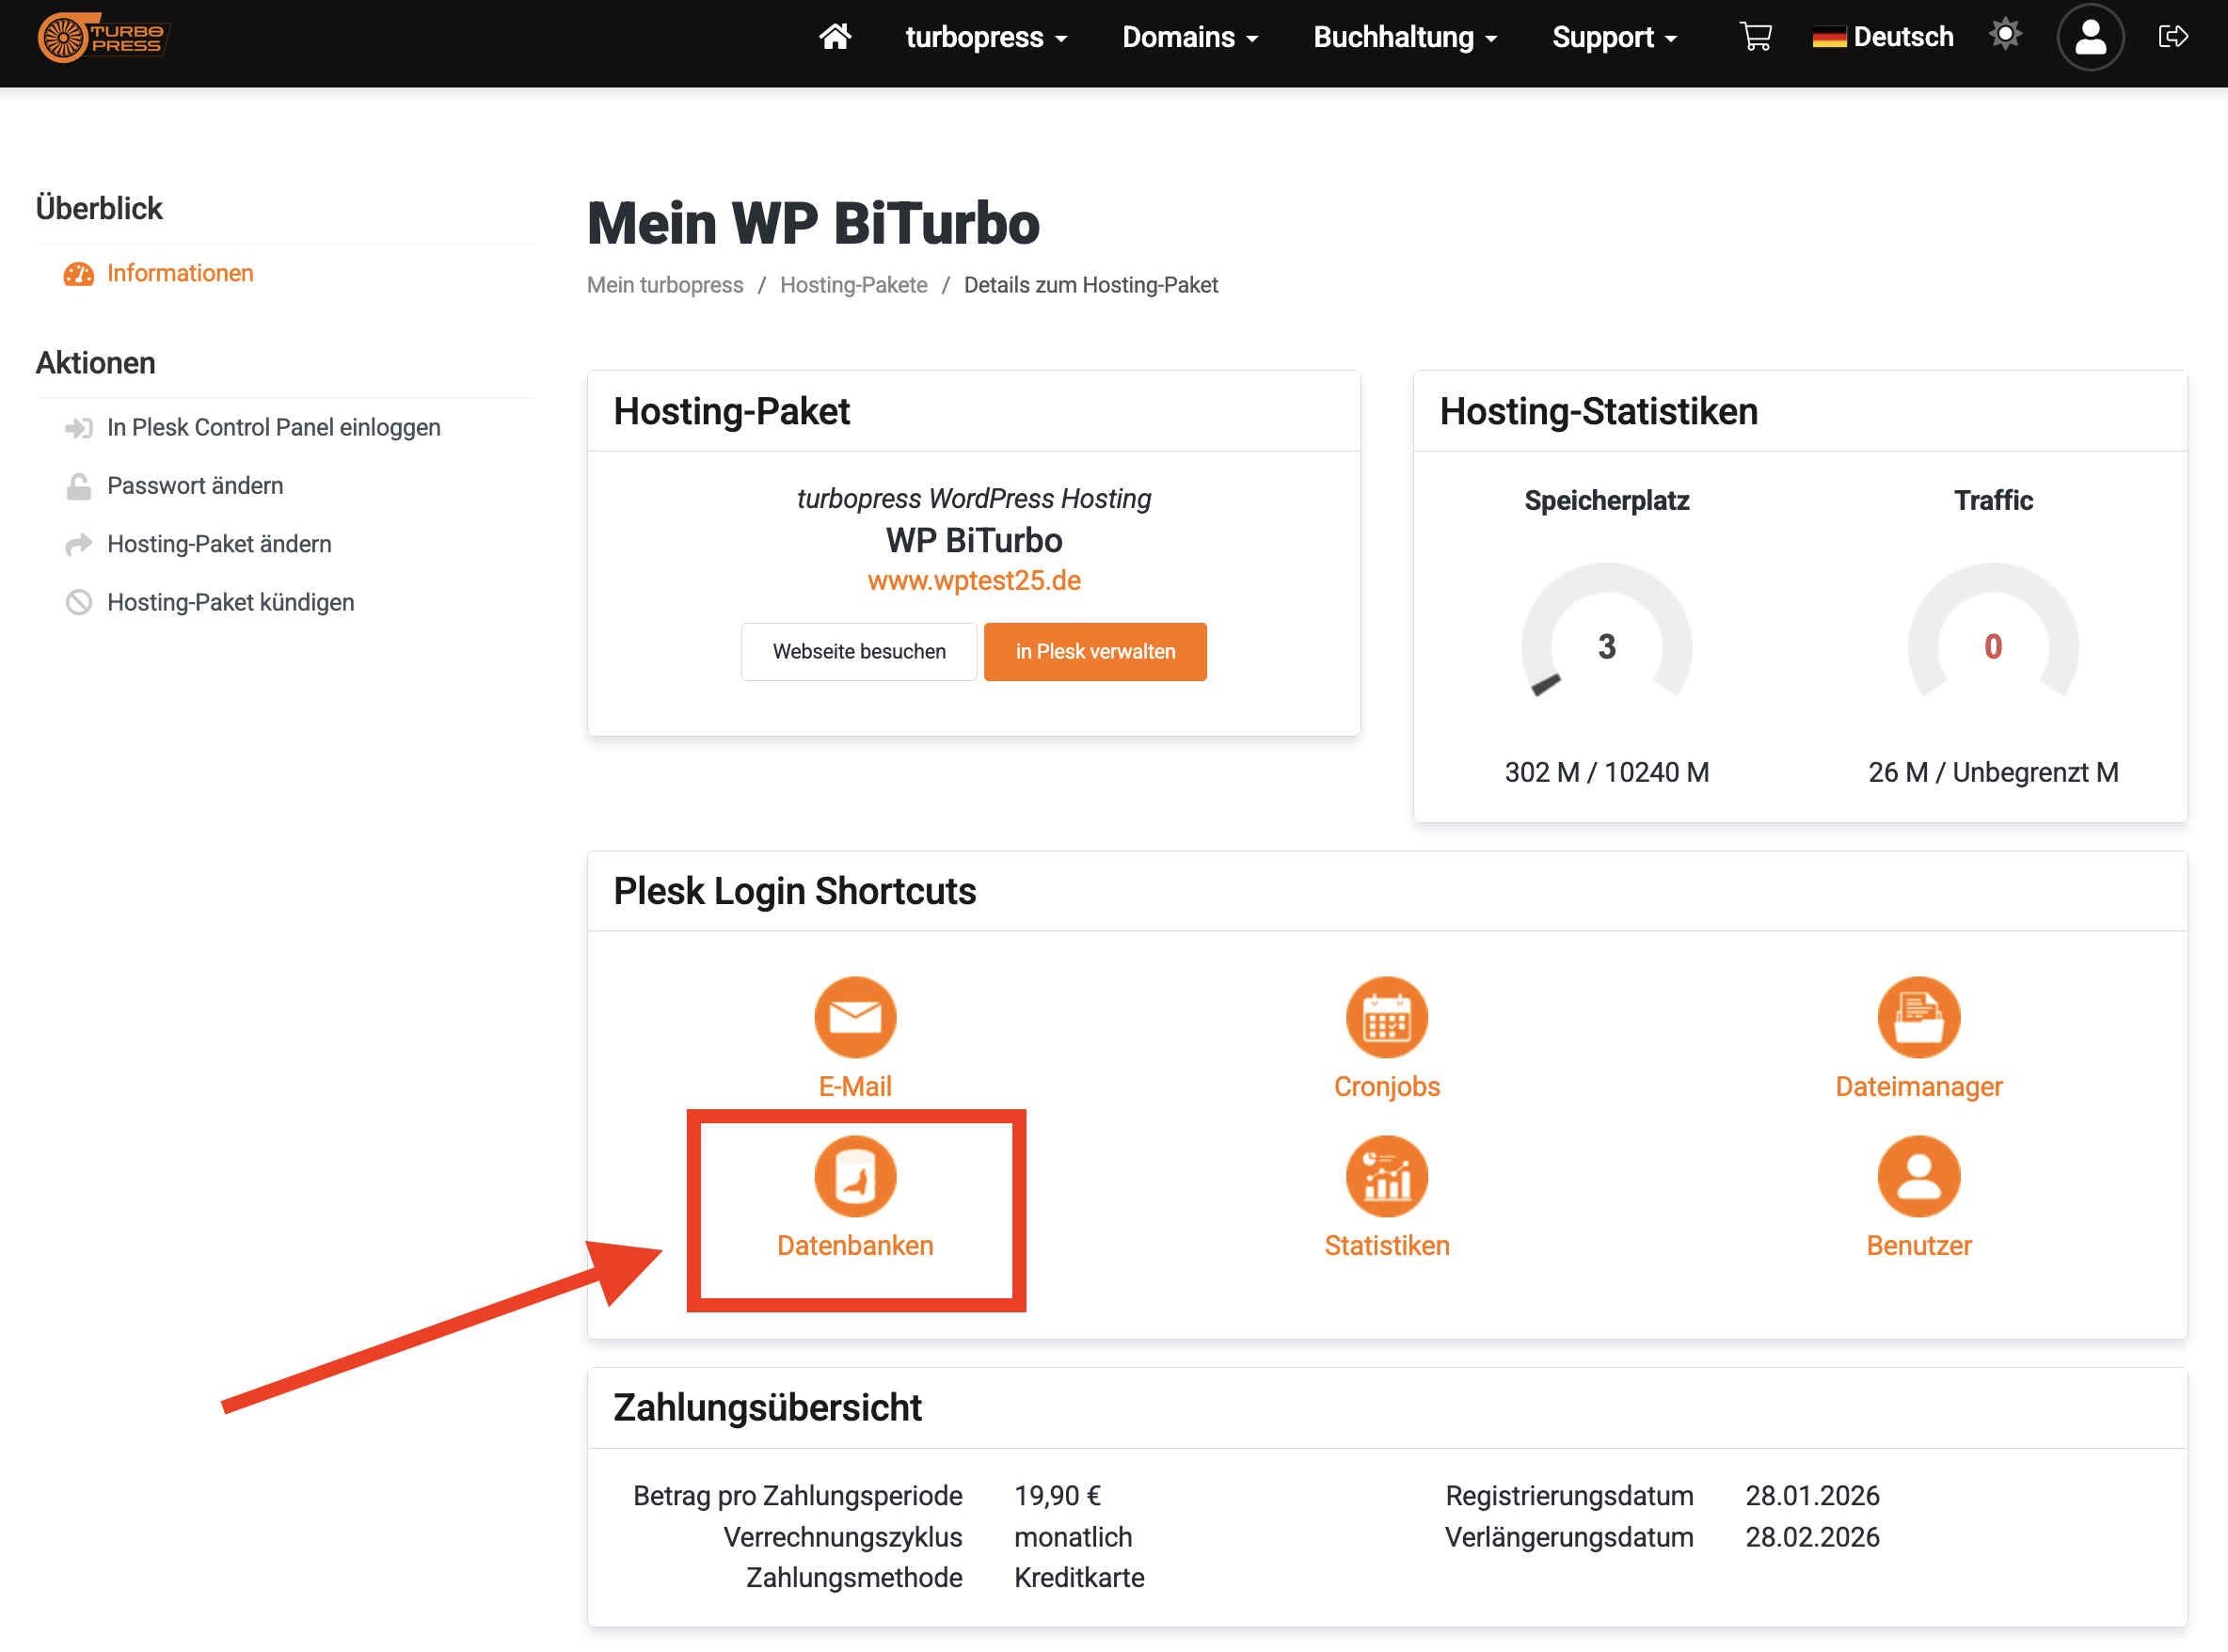Screen dimensions: 2228x1652
Task: Click the Webseite besuchen button
Action: click(858, 651)
